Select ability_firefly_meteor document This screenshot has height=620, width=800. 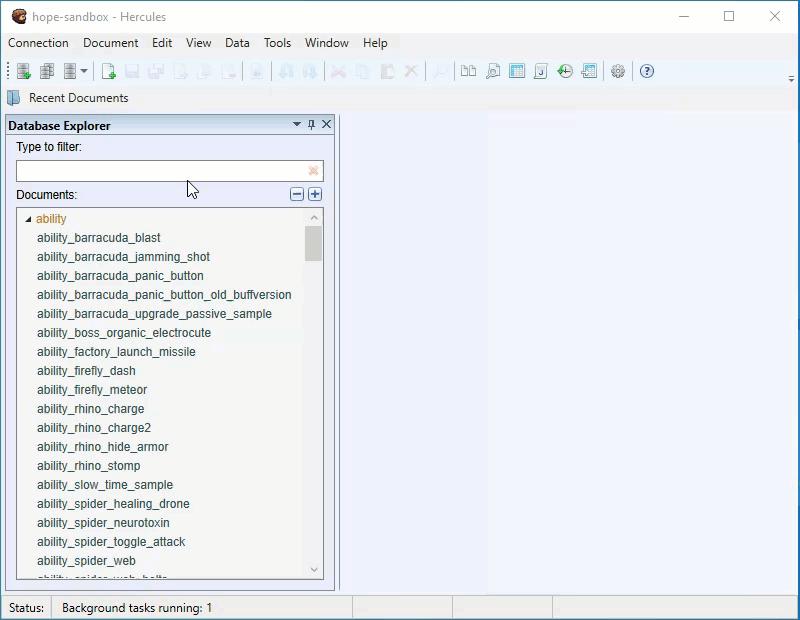click(x=92, y=390)
